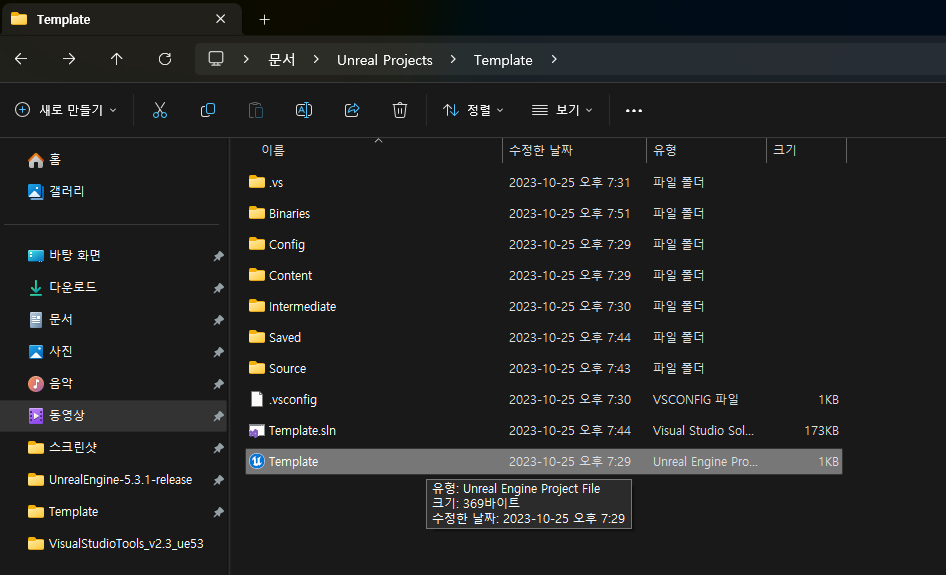Click the Template breadcrumb in address bar
Viewport: 946px width, 575px height.
tap(503, 60)
